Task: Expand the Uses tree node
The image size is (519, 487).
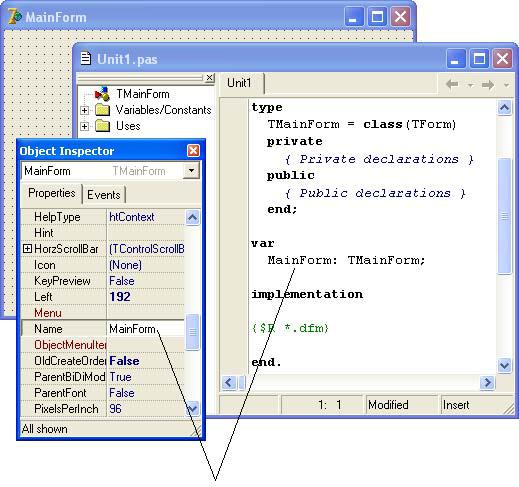Action: (84, 126)
